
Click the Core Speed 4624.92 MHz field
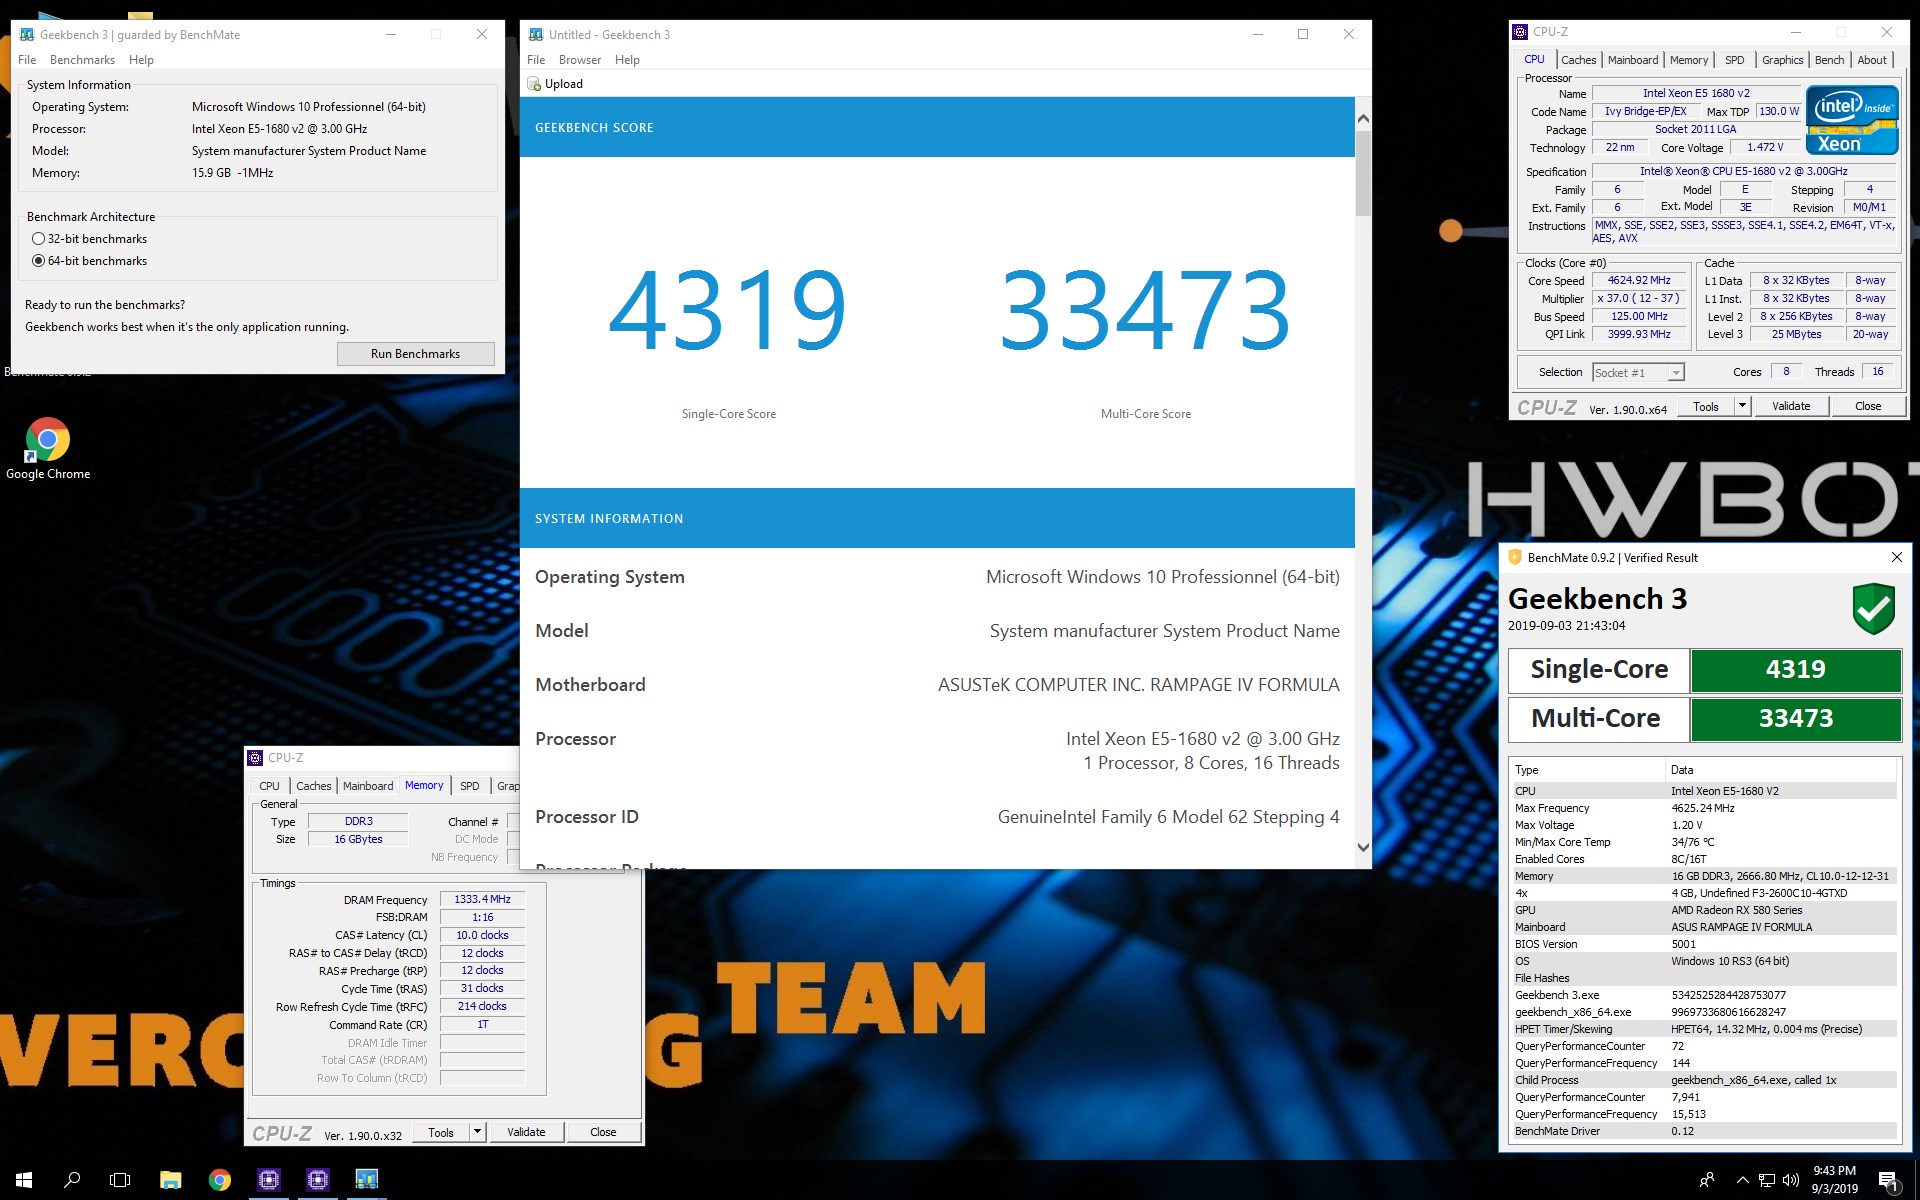coord(1639,281)
